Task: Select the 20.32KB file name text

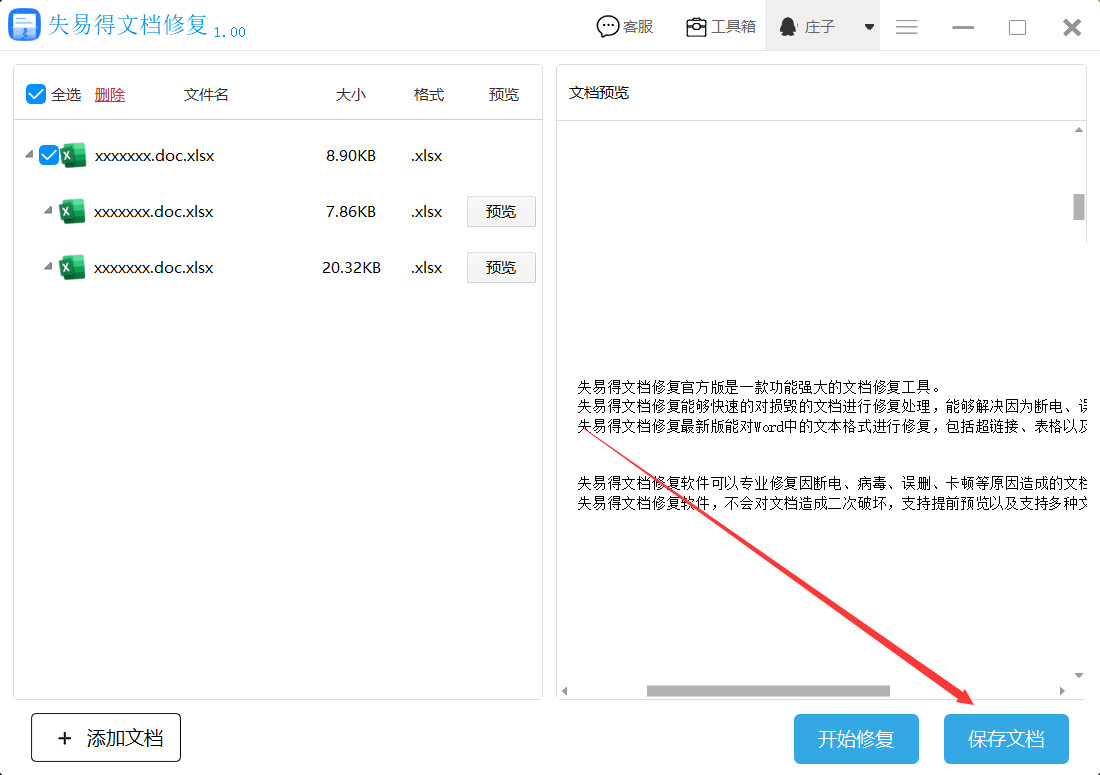Action: pos(154,268)
